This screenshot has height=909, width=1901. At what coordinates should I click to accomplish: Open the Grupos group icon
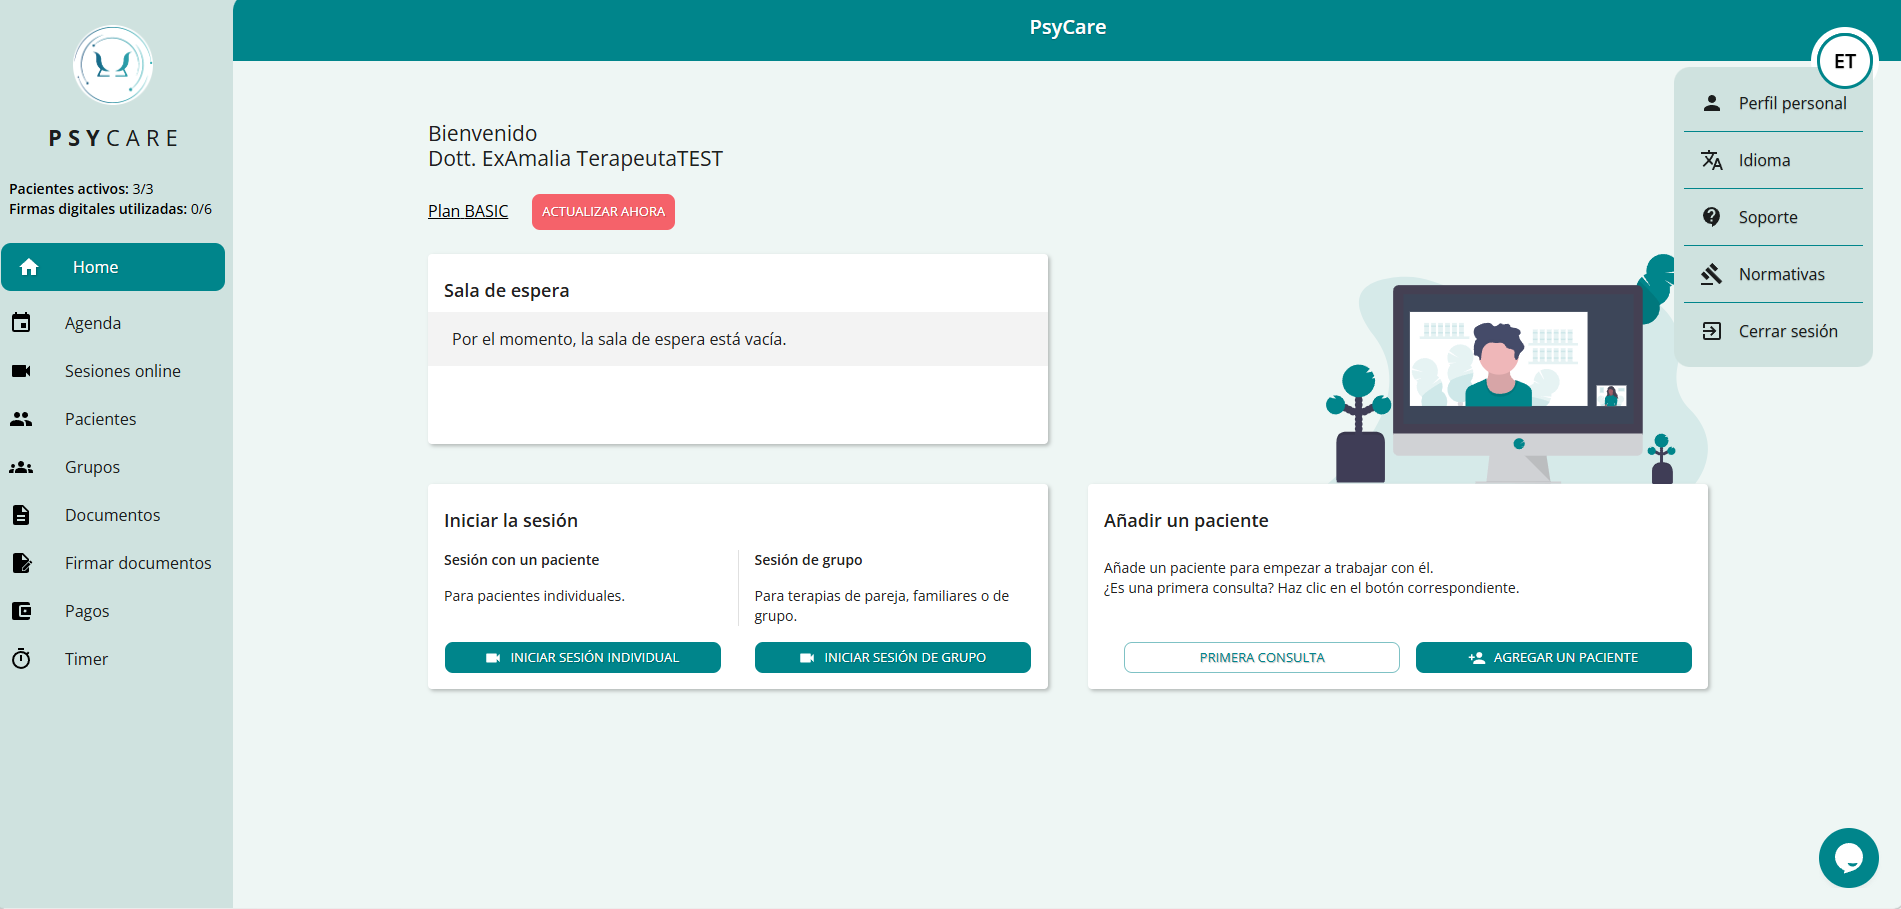tap(21, 467)
